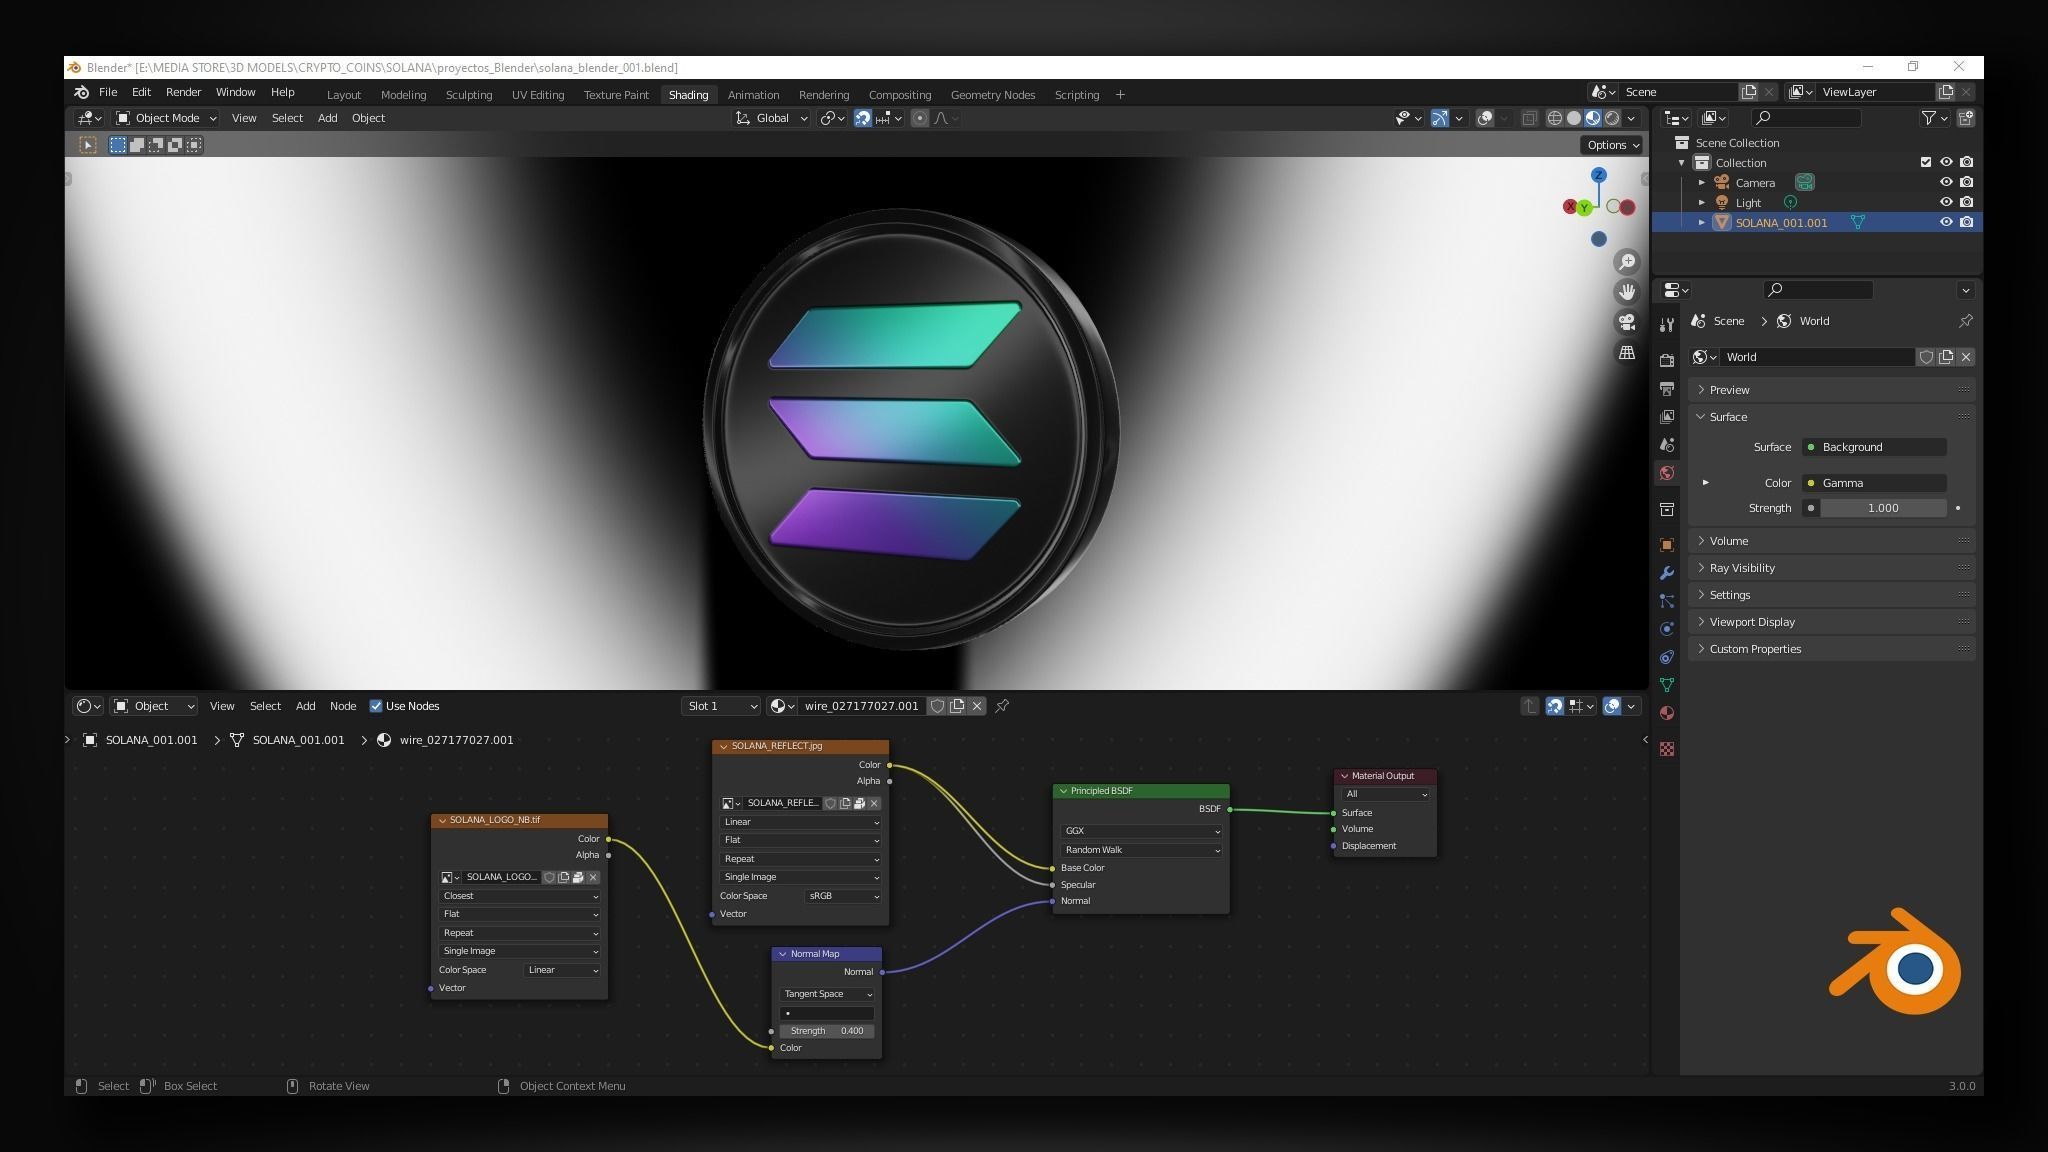This screenshot has width=2048, height=1152.
Task: Disable Camera in renders icon
Action: point(1966,182)
